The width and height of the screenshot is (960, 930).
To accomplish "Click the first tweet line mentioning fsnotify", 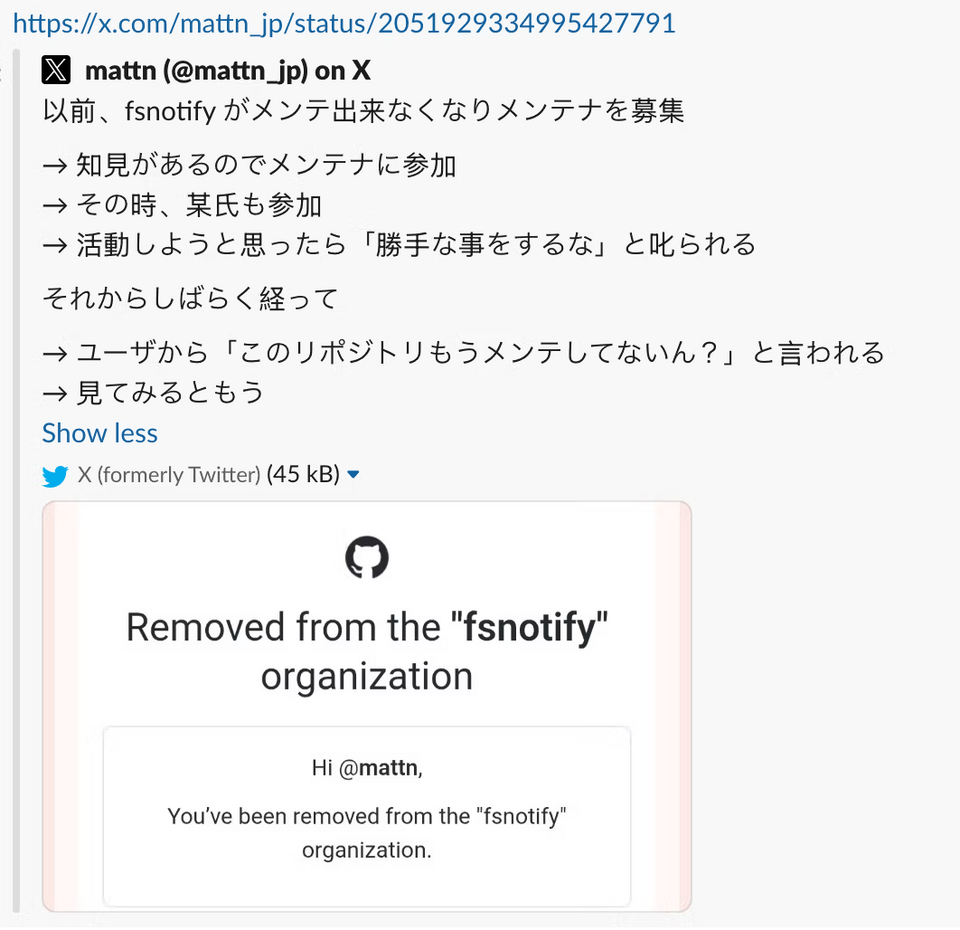I will coord(363,111).
